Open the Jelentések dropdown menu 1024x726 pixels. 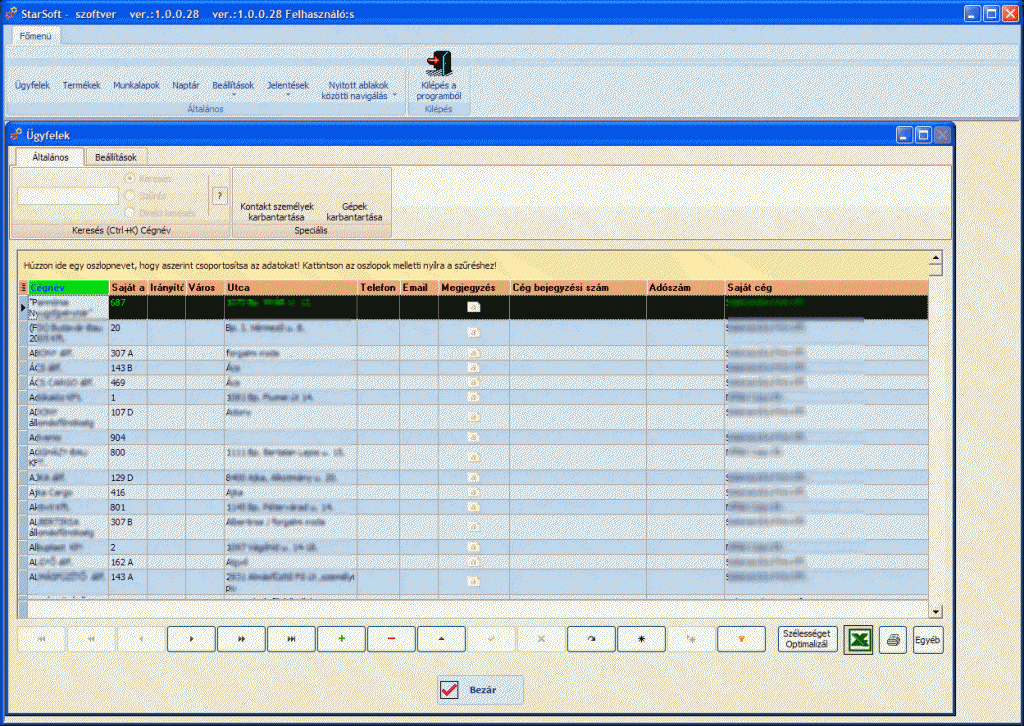pyautogui.click(x=288, y=87)
